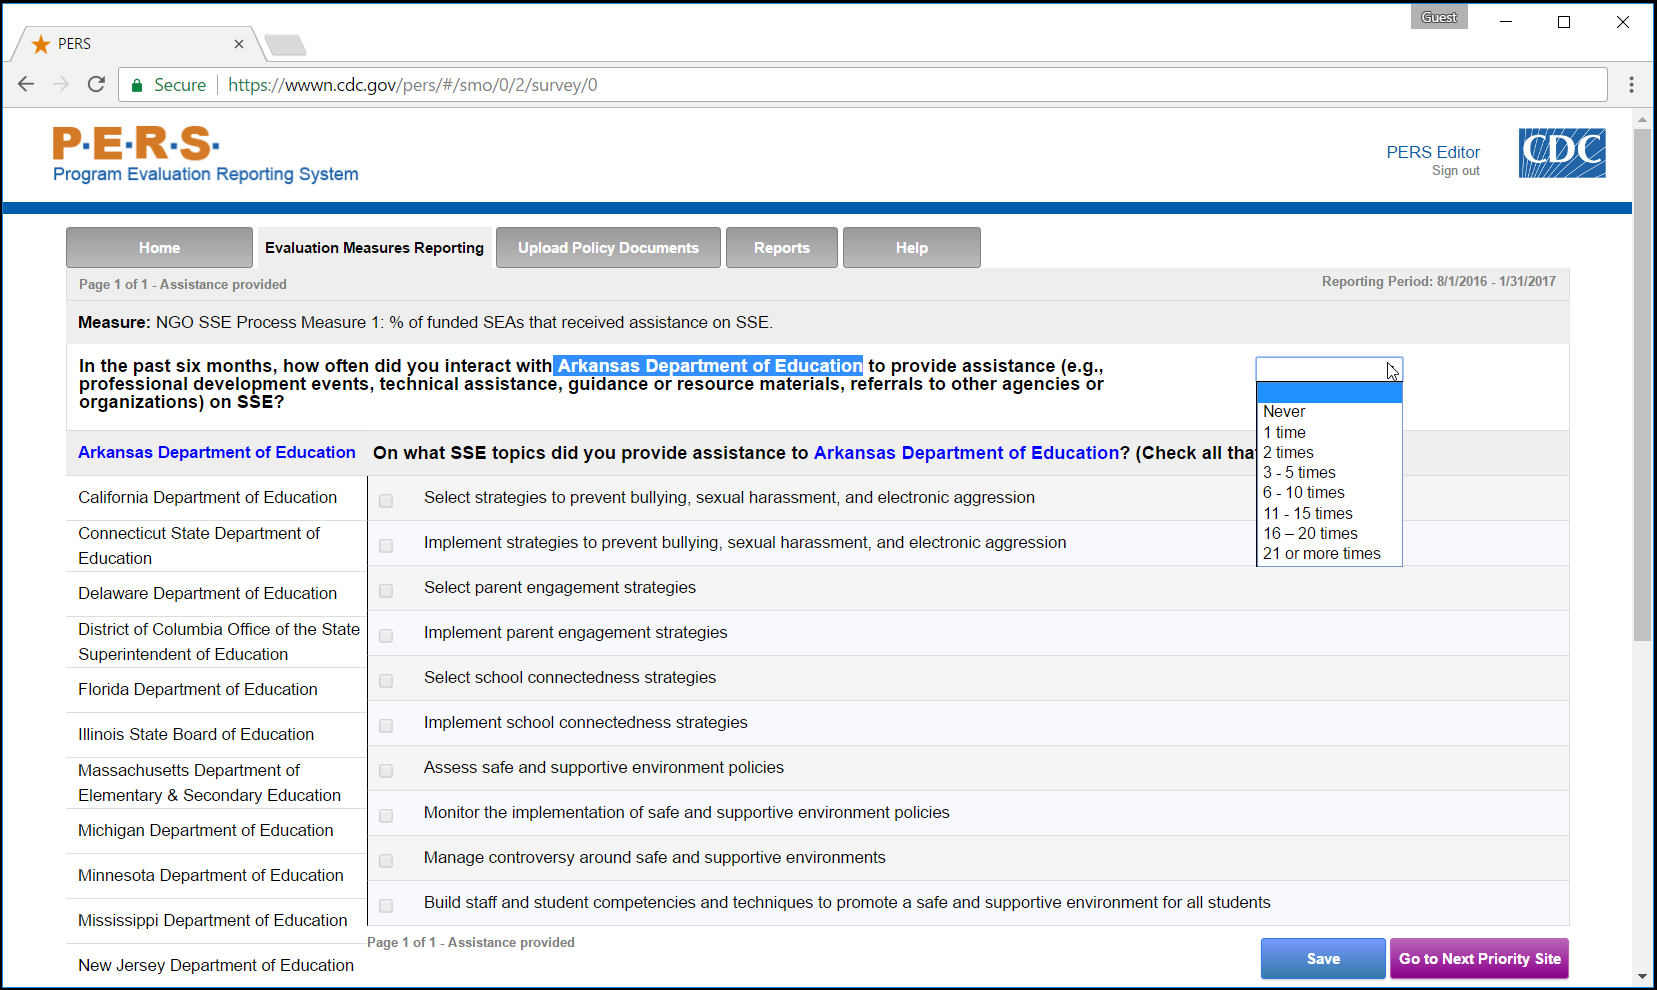Click the CDC logo

(x=1562, y=153)
